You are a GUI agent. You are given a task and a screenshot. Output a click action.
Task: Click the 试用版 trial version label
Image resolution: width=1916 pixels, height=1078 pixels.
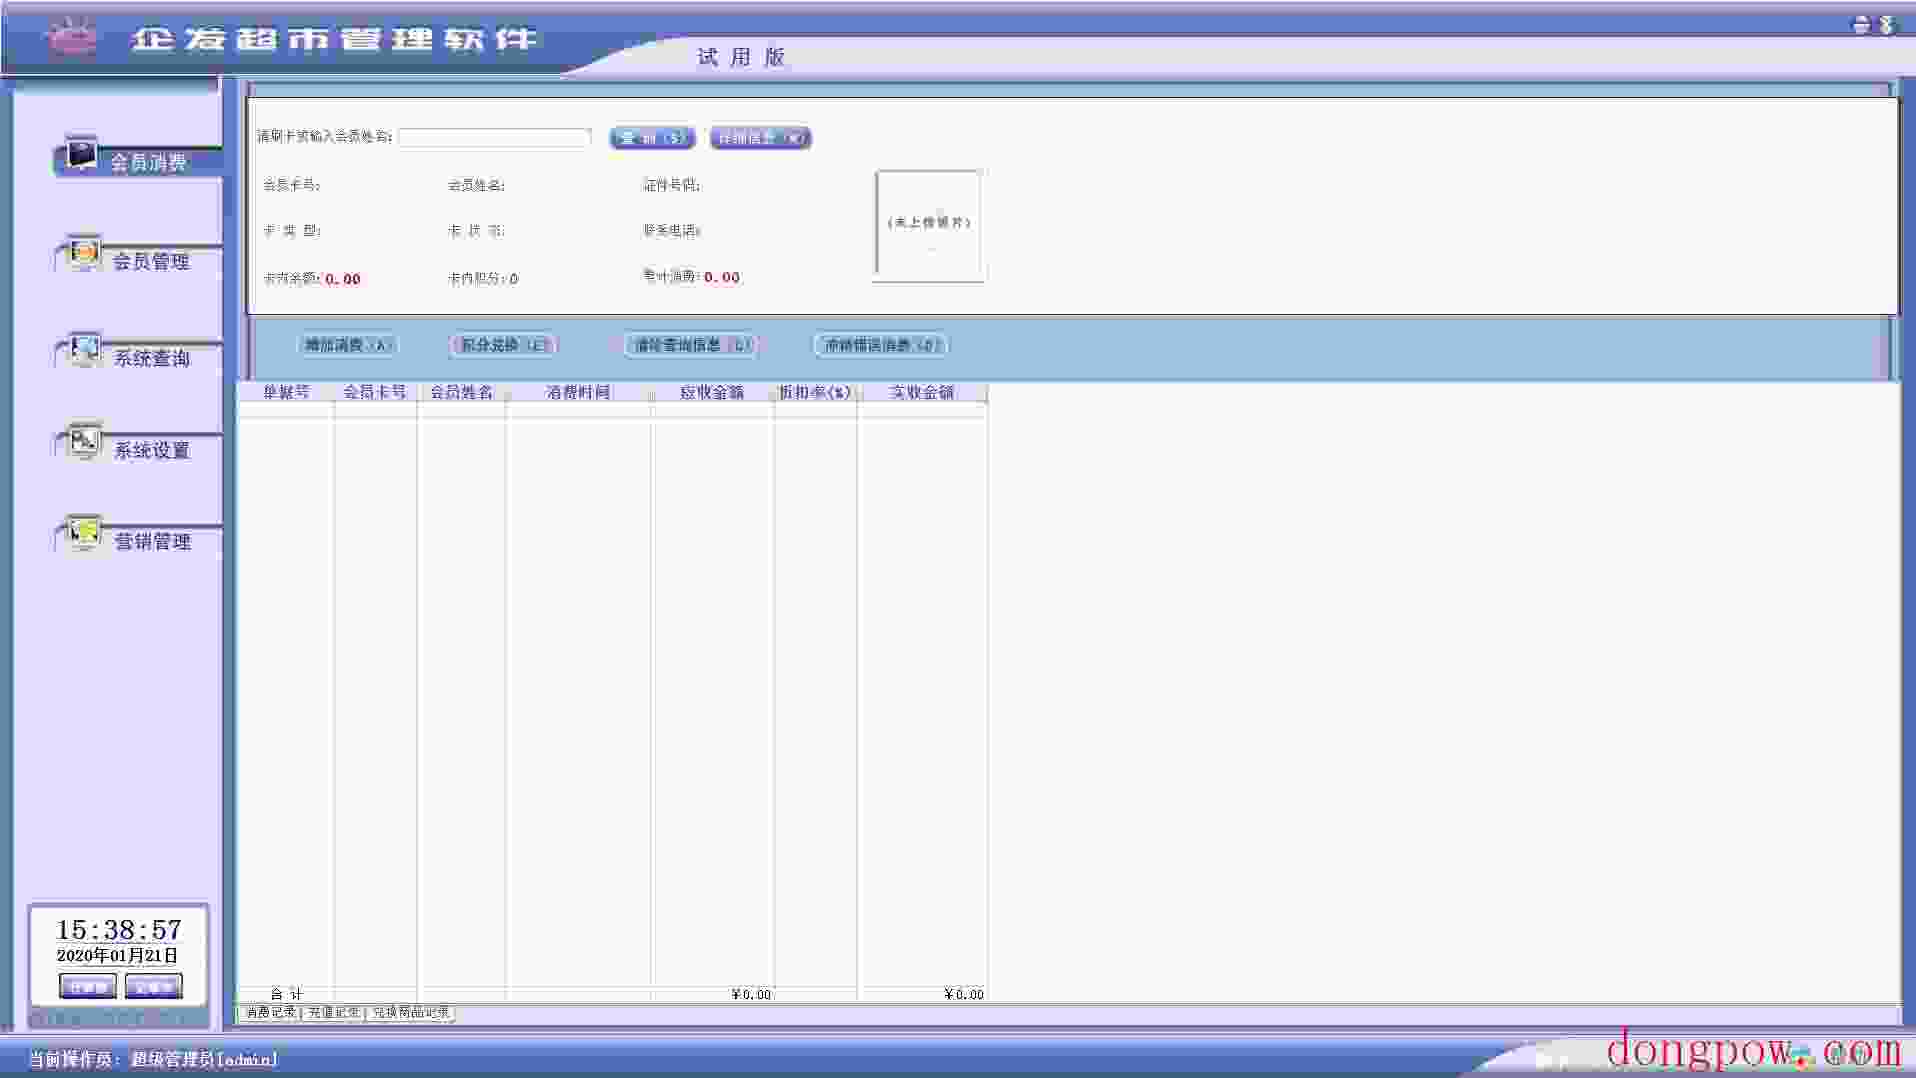click(741, 57)
